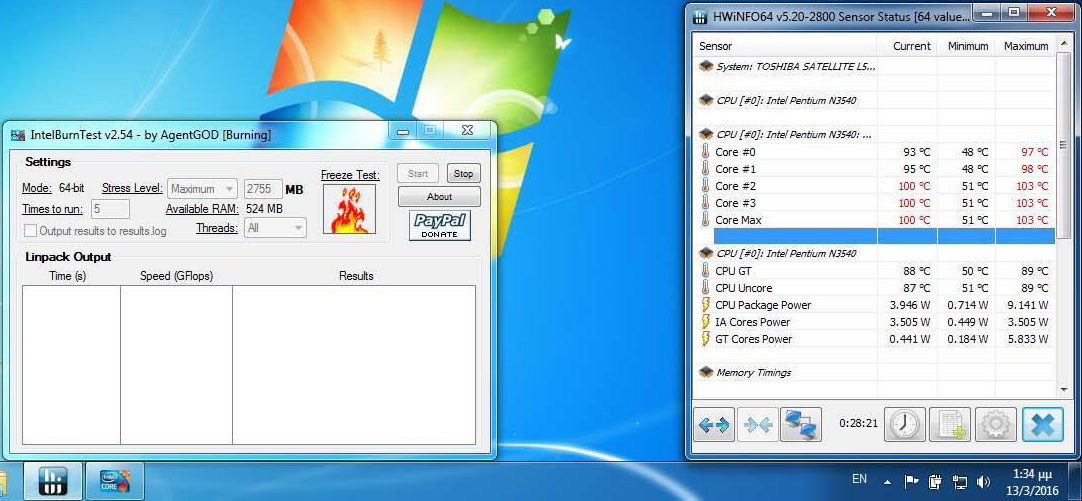Screen dimensions: 1082x501
Task: Click the Maximum column header
Action: coord(1025,46)
